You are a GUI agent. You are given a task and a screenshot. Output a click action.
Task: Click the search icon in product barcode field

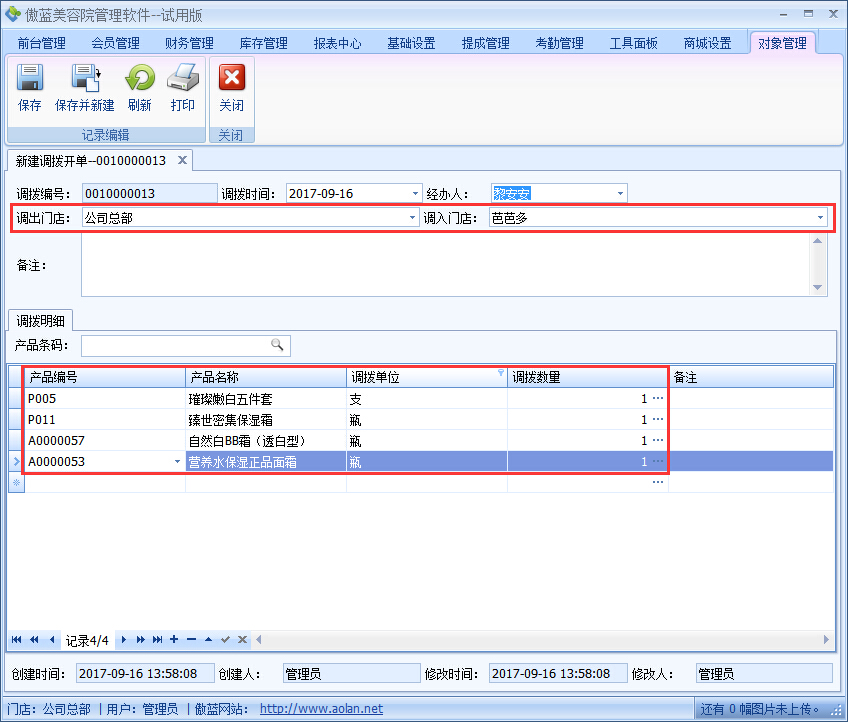pyautogui.click(x=277, y=345)
